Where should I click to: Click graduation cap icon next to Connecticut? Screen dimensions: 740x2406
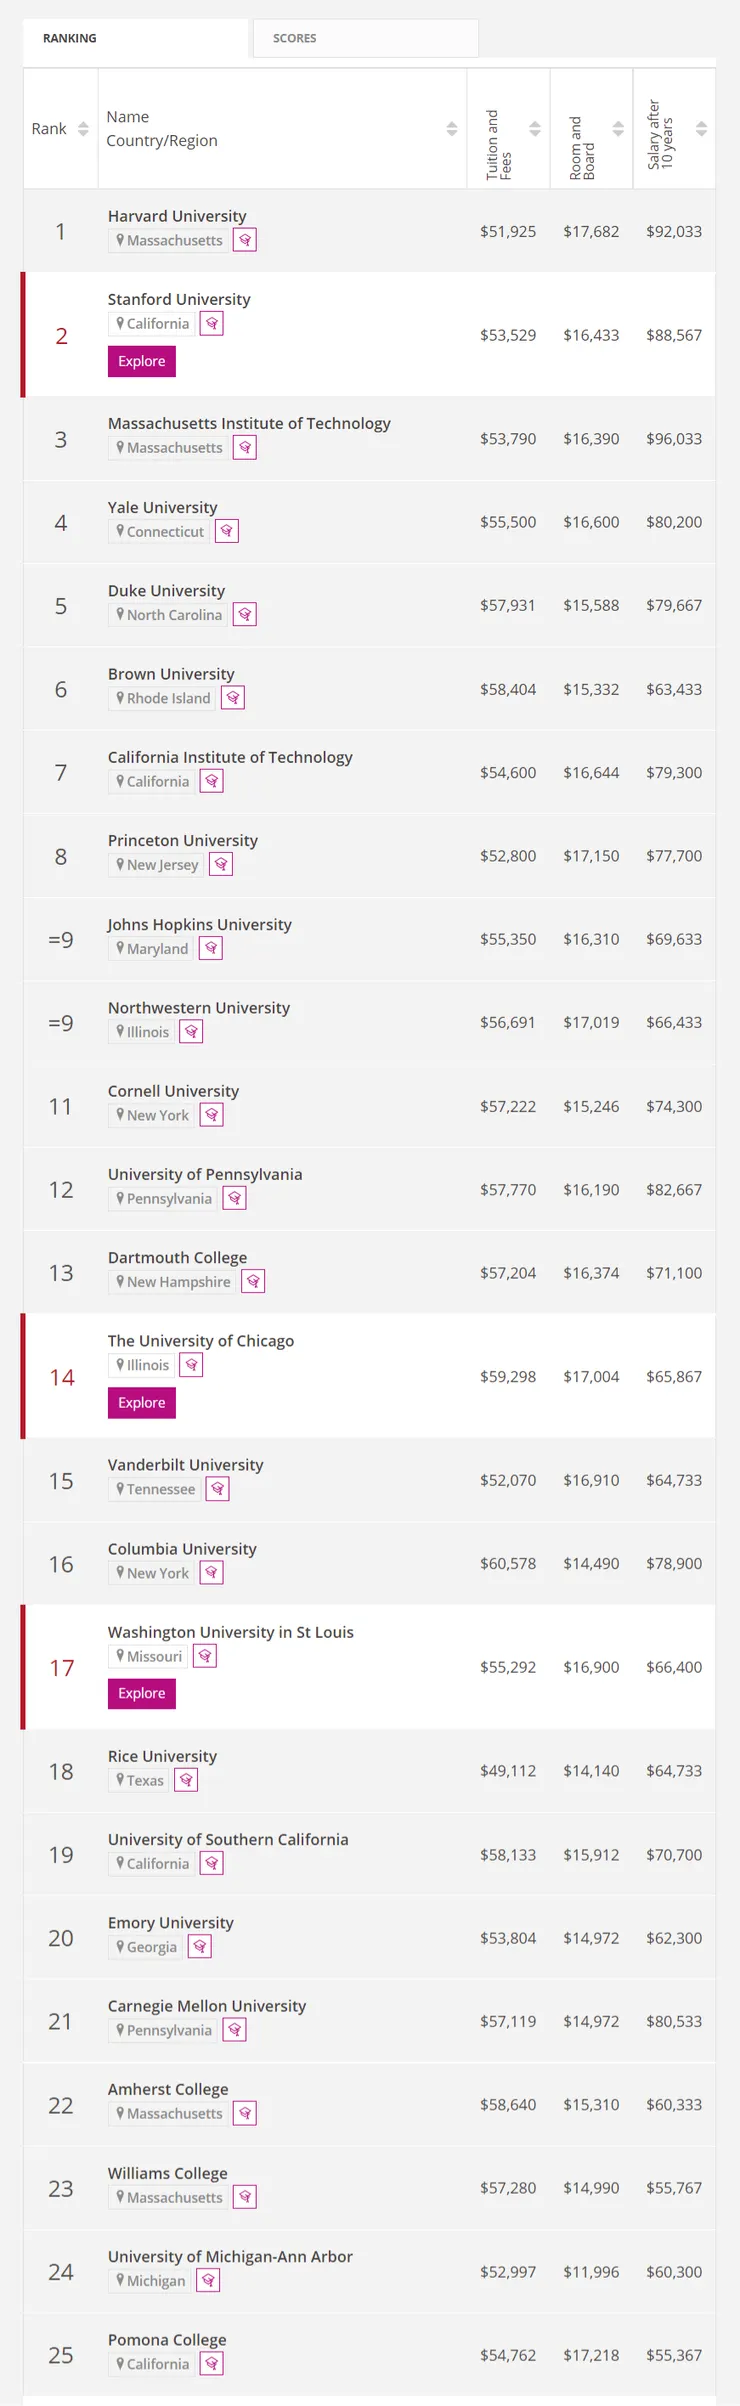point(227,531)
